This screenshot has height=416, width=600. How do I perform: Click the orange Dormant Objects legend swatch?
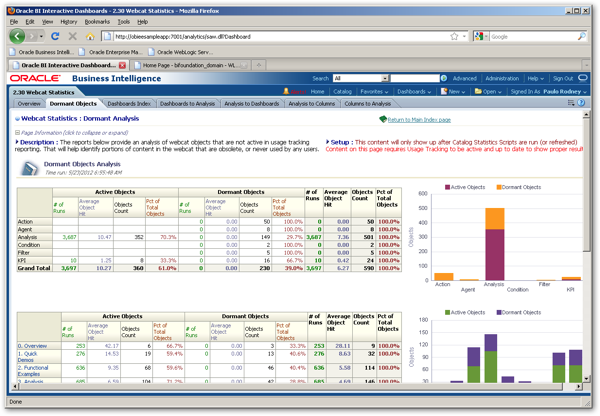pyautogui.click(x=499, y=187)
